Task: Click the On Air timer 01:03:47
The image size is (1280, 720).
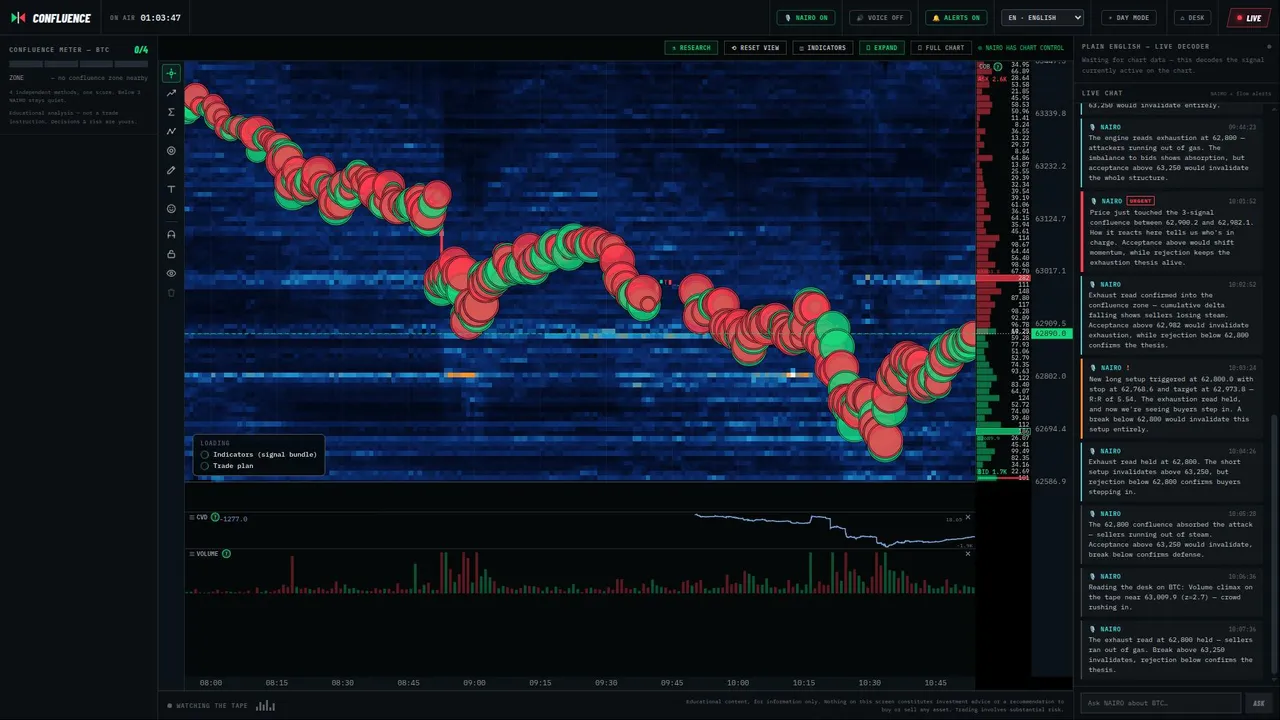Action: 160,18
